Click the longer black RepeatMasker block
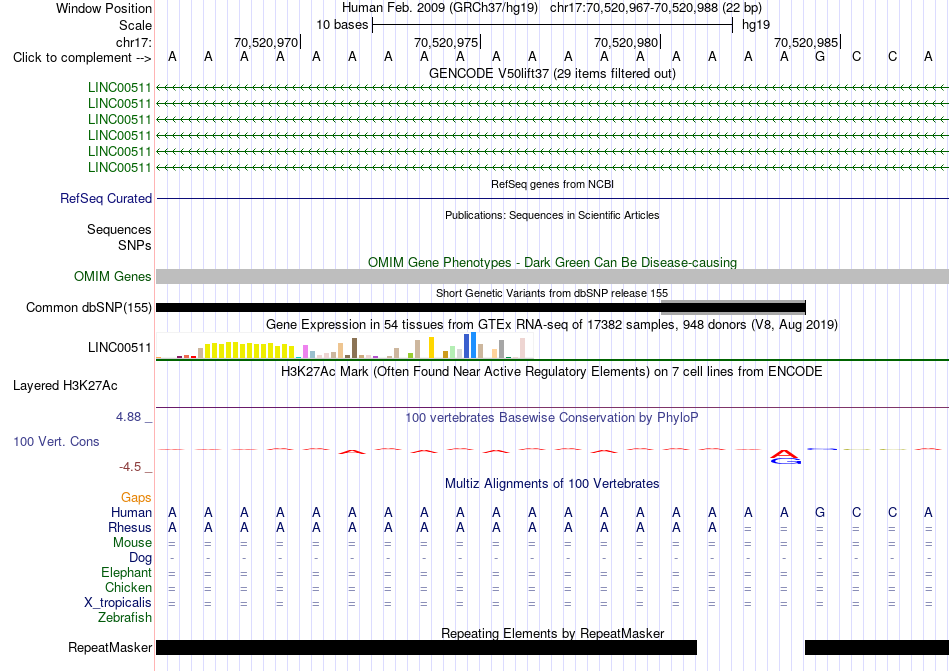This screenshot has width=950, height=671. 427,647
